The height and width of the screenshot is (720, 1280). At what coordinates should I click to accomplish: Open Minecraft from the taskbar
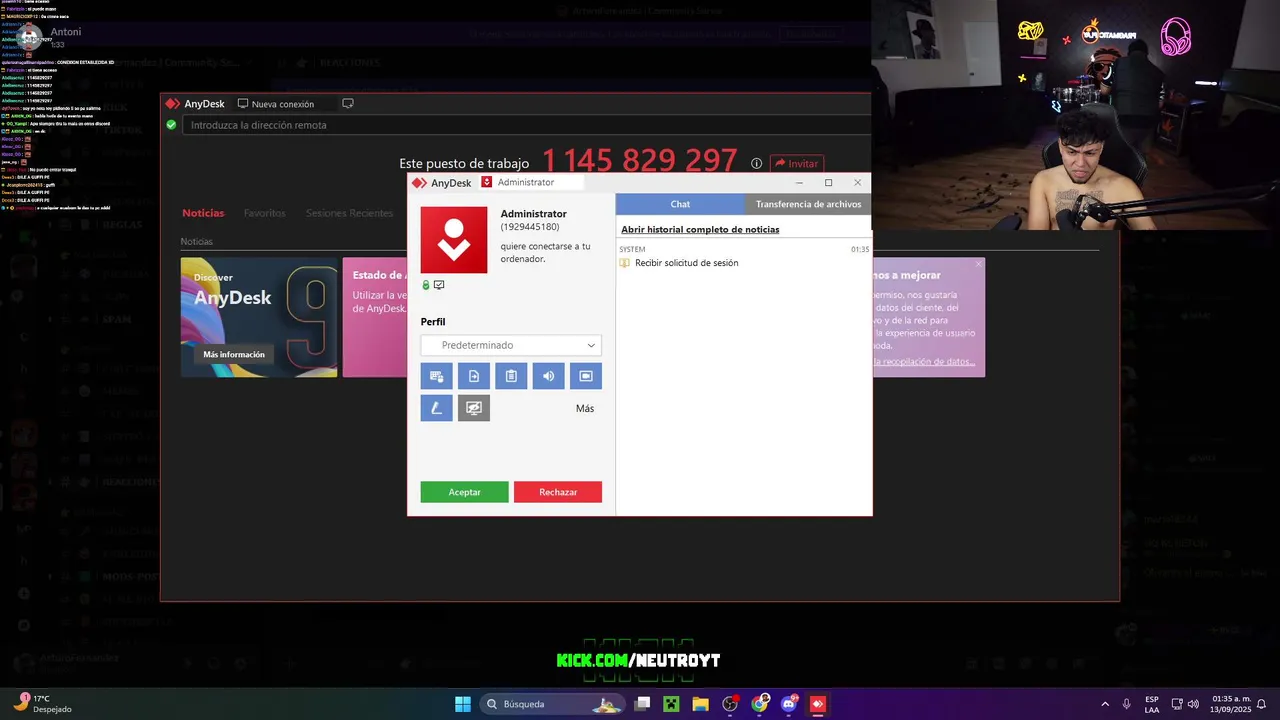[671, 704]
